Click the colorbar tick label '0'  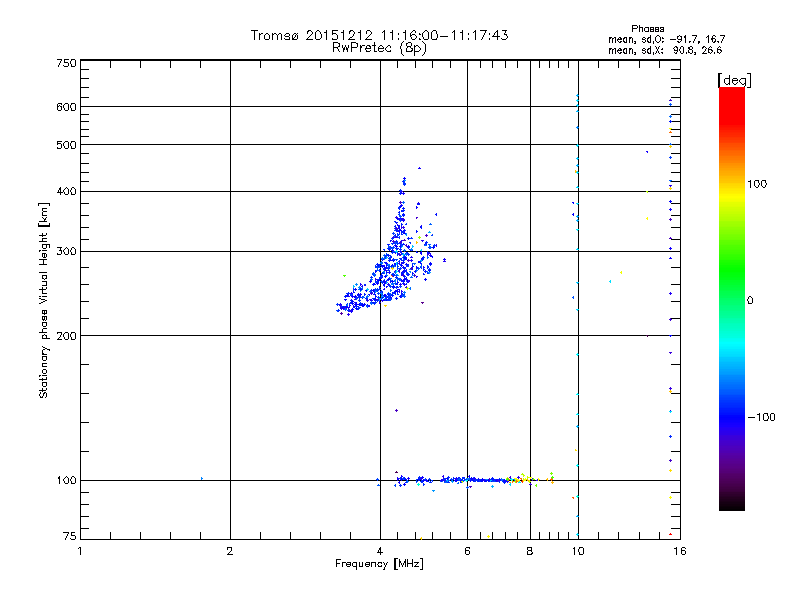coord(750,300)
